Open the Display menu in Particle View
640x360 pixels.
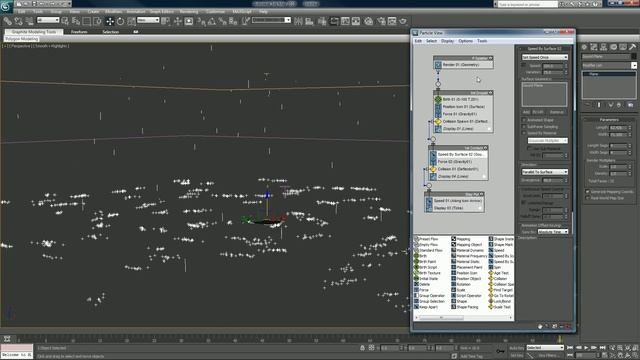tap(447, 41)
